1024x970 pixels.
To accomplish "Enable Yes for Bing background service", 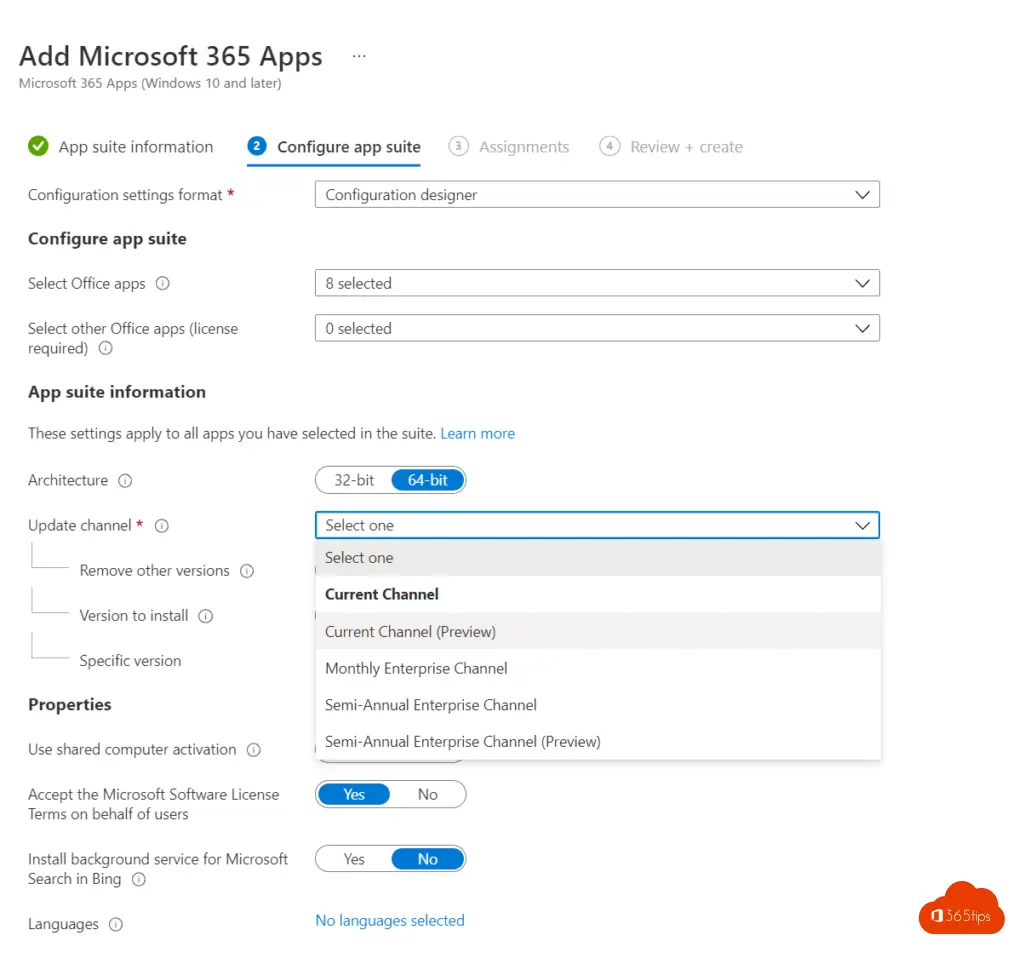I will tap(354, 859).
